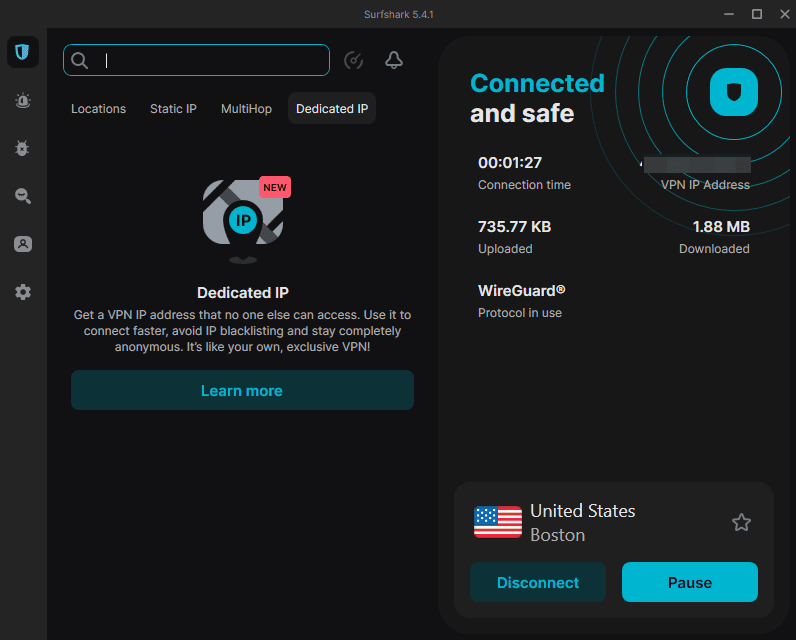
Task: Click the United States flag icon
Action: click(x=497, y=522)
